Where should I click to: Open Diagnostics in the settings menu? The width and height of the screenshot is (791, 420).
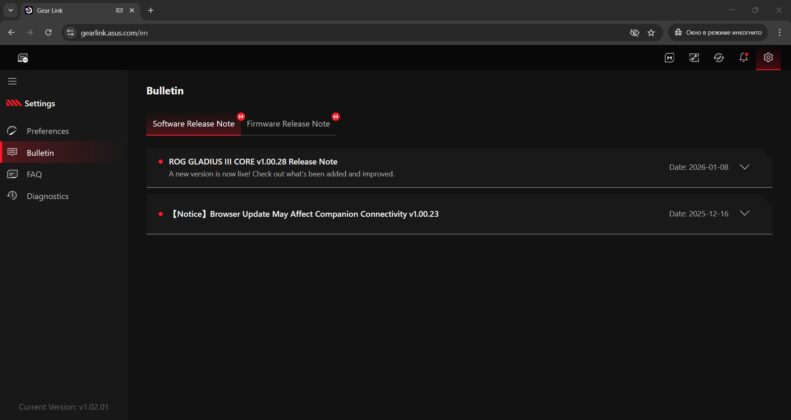click(x=47, y=196)
